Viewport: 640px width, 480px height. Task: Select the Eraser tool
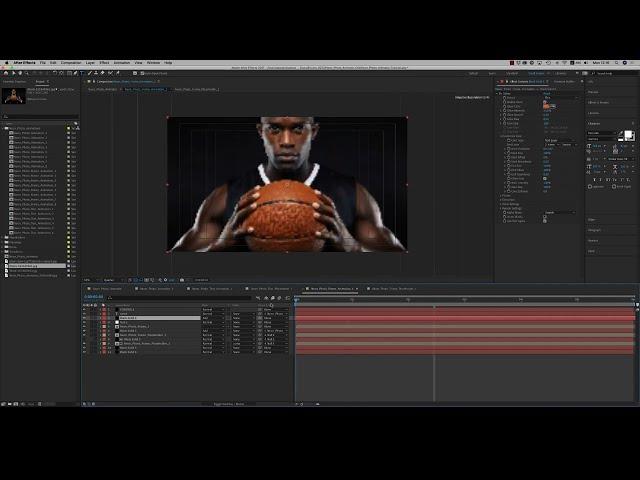click(x=102, y=73)
